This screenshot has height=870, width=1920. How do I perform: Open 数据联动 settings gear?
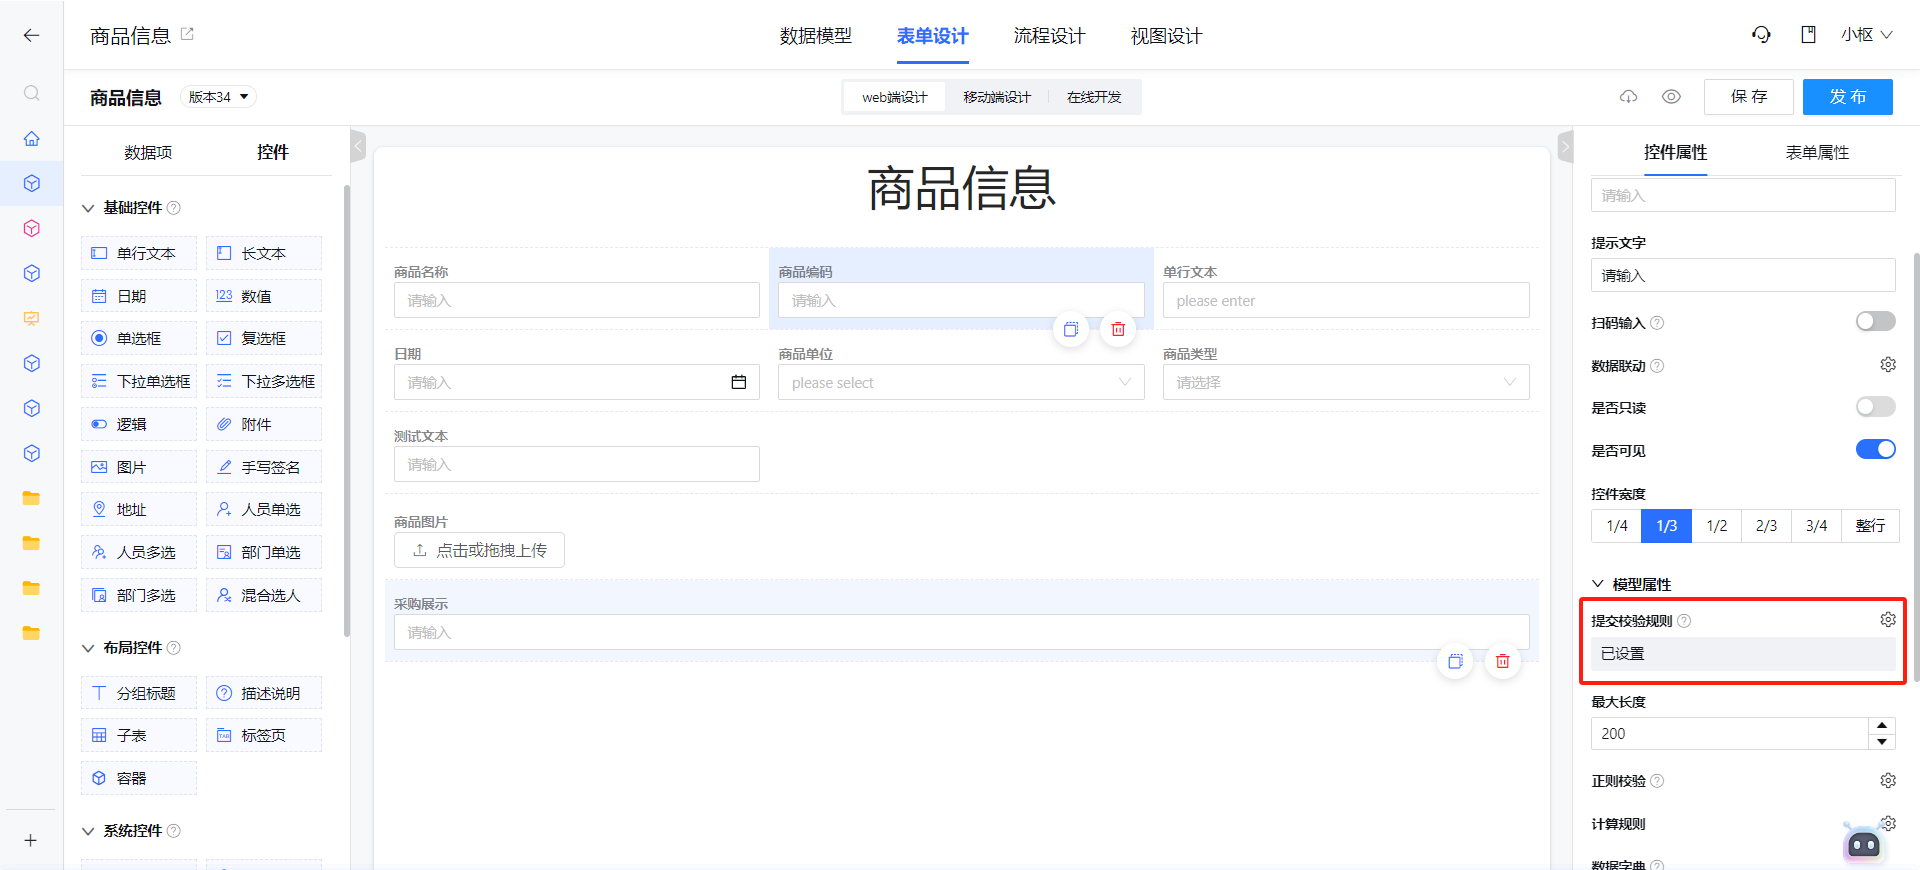click(1887, 365)
